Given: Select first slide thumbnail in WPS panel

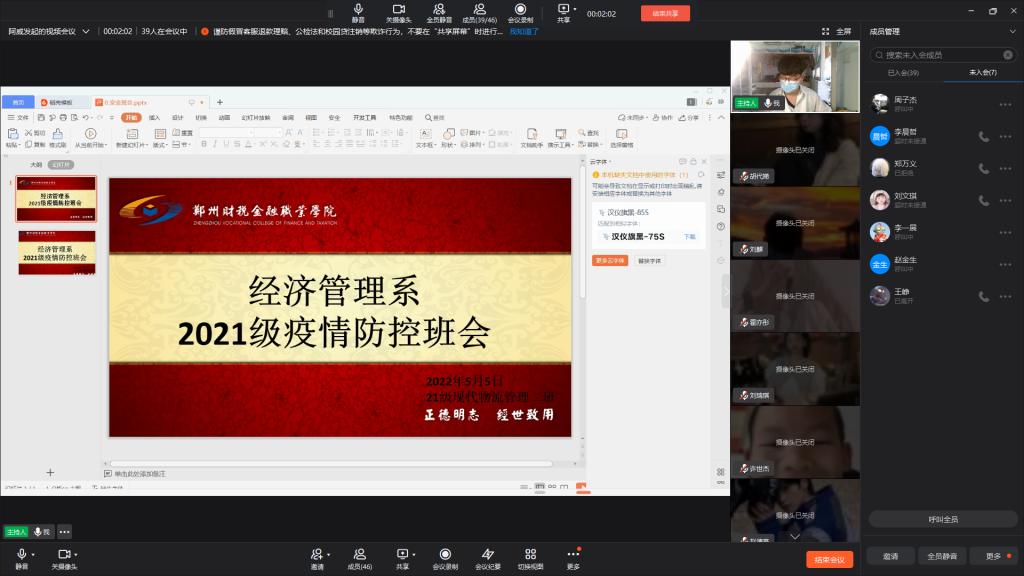Looking at the screenshot, I should (x=56, y=199).
